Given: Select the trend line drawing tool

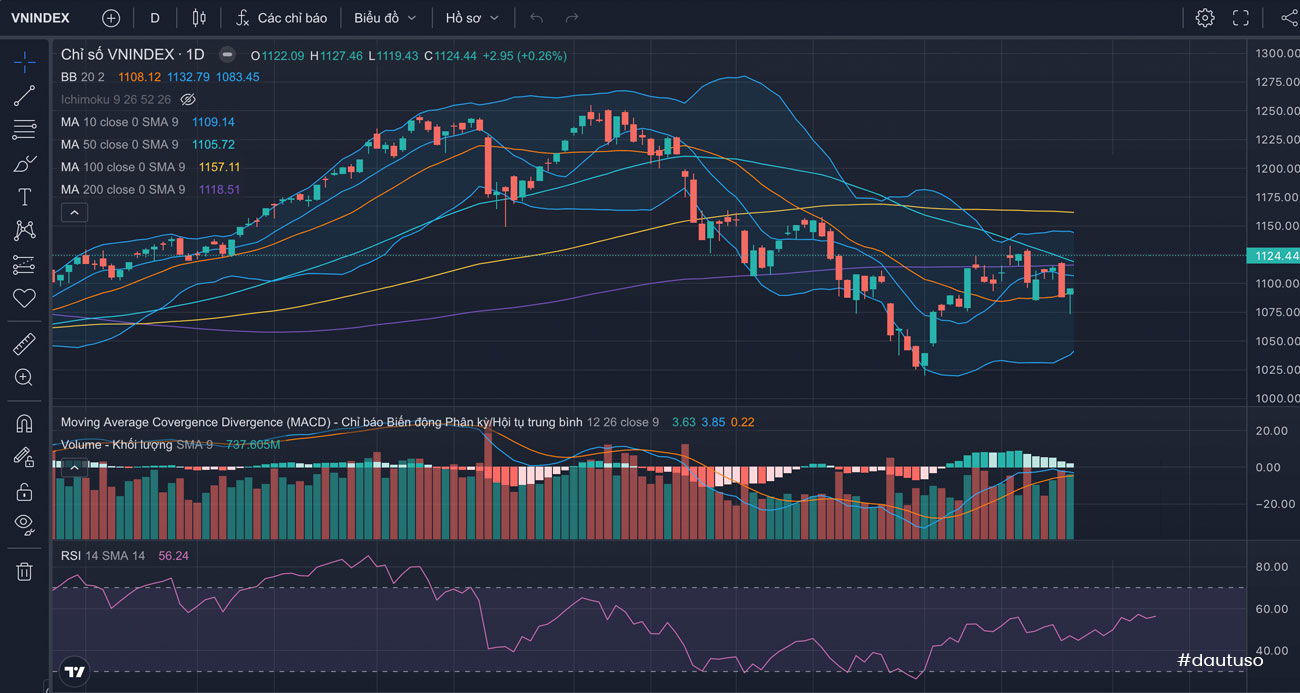Looking at the screenshot, I should 24,96.
